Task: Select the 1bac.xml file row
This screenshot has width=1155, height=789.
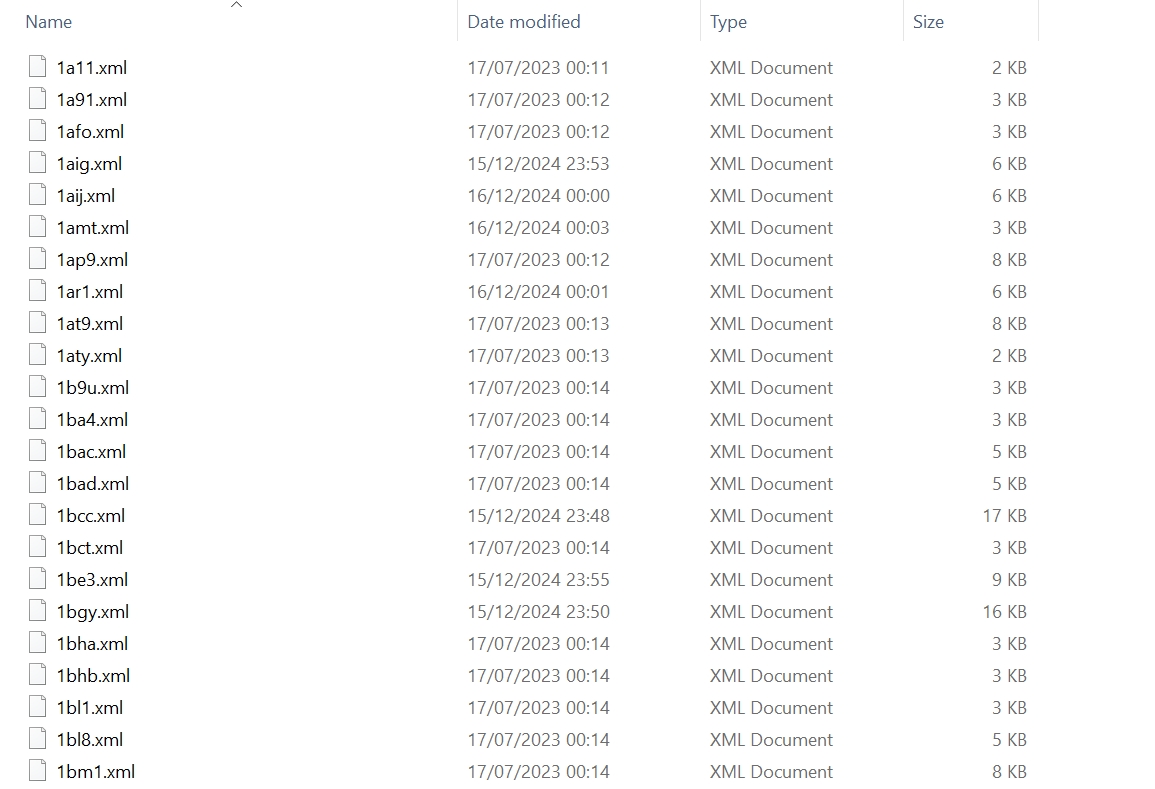Action: click(x=527, y=452)
